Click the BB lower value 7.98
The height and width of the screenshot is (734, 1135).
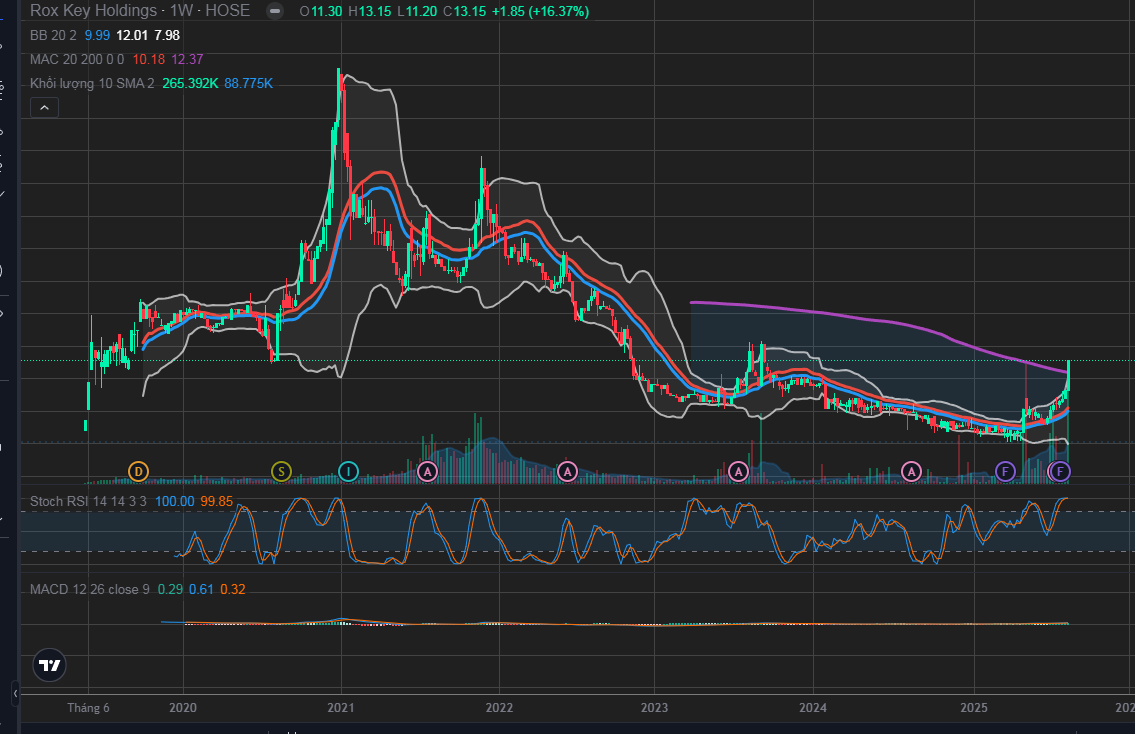167,35
